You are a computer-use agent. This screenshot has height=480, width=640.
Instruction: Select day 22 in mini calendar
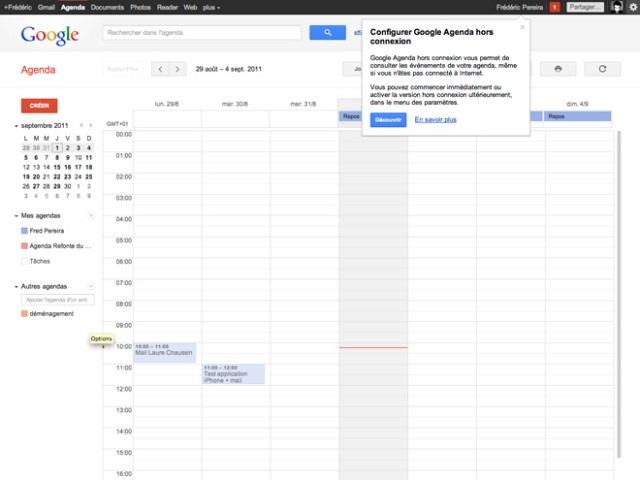tap(57, 177)
